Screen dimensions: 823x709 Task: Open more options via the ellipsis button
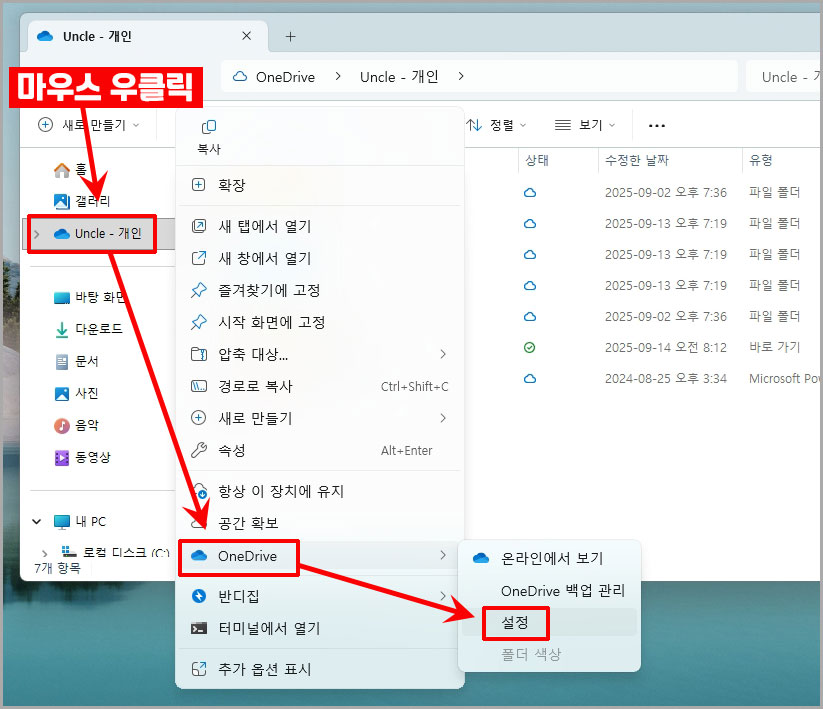coord(656,124)
